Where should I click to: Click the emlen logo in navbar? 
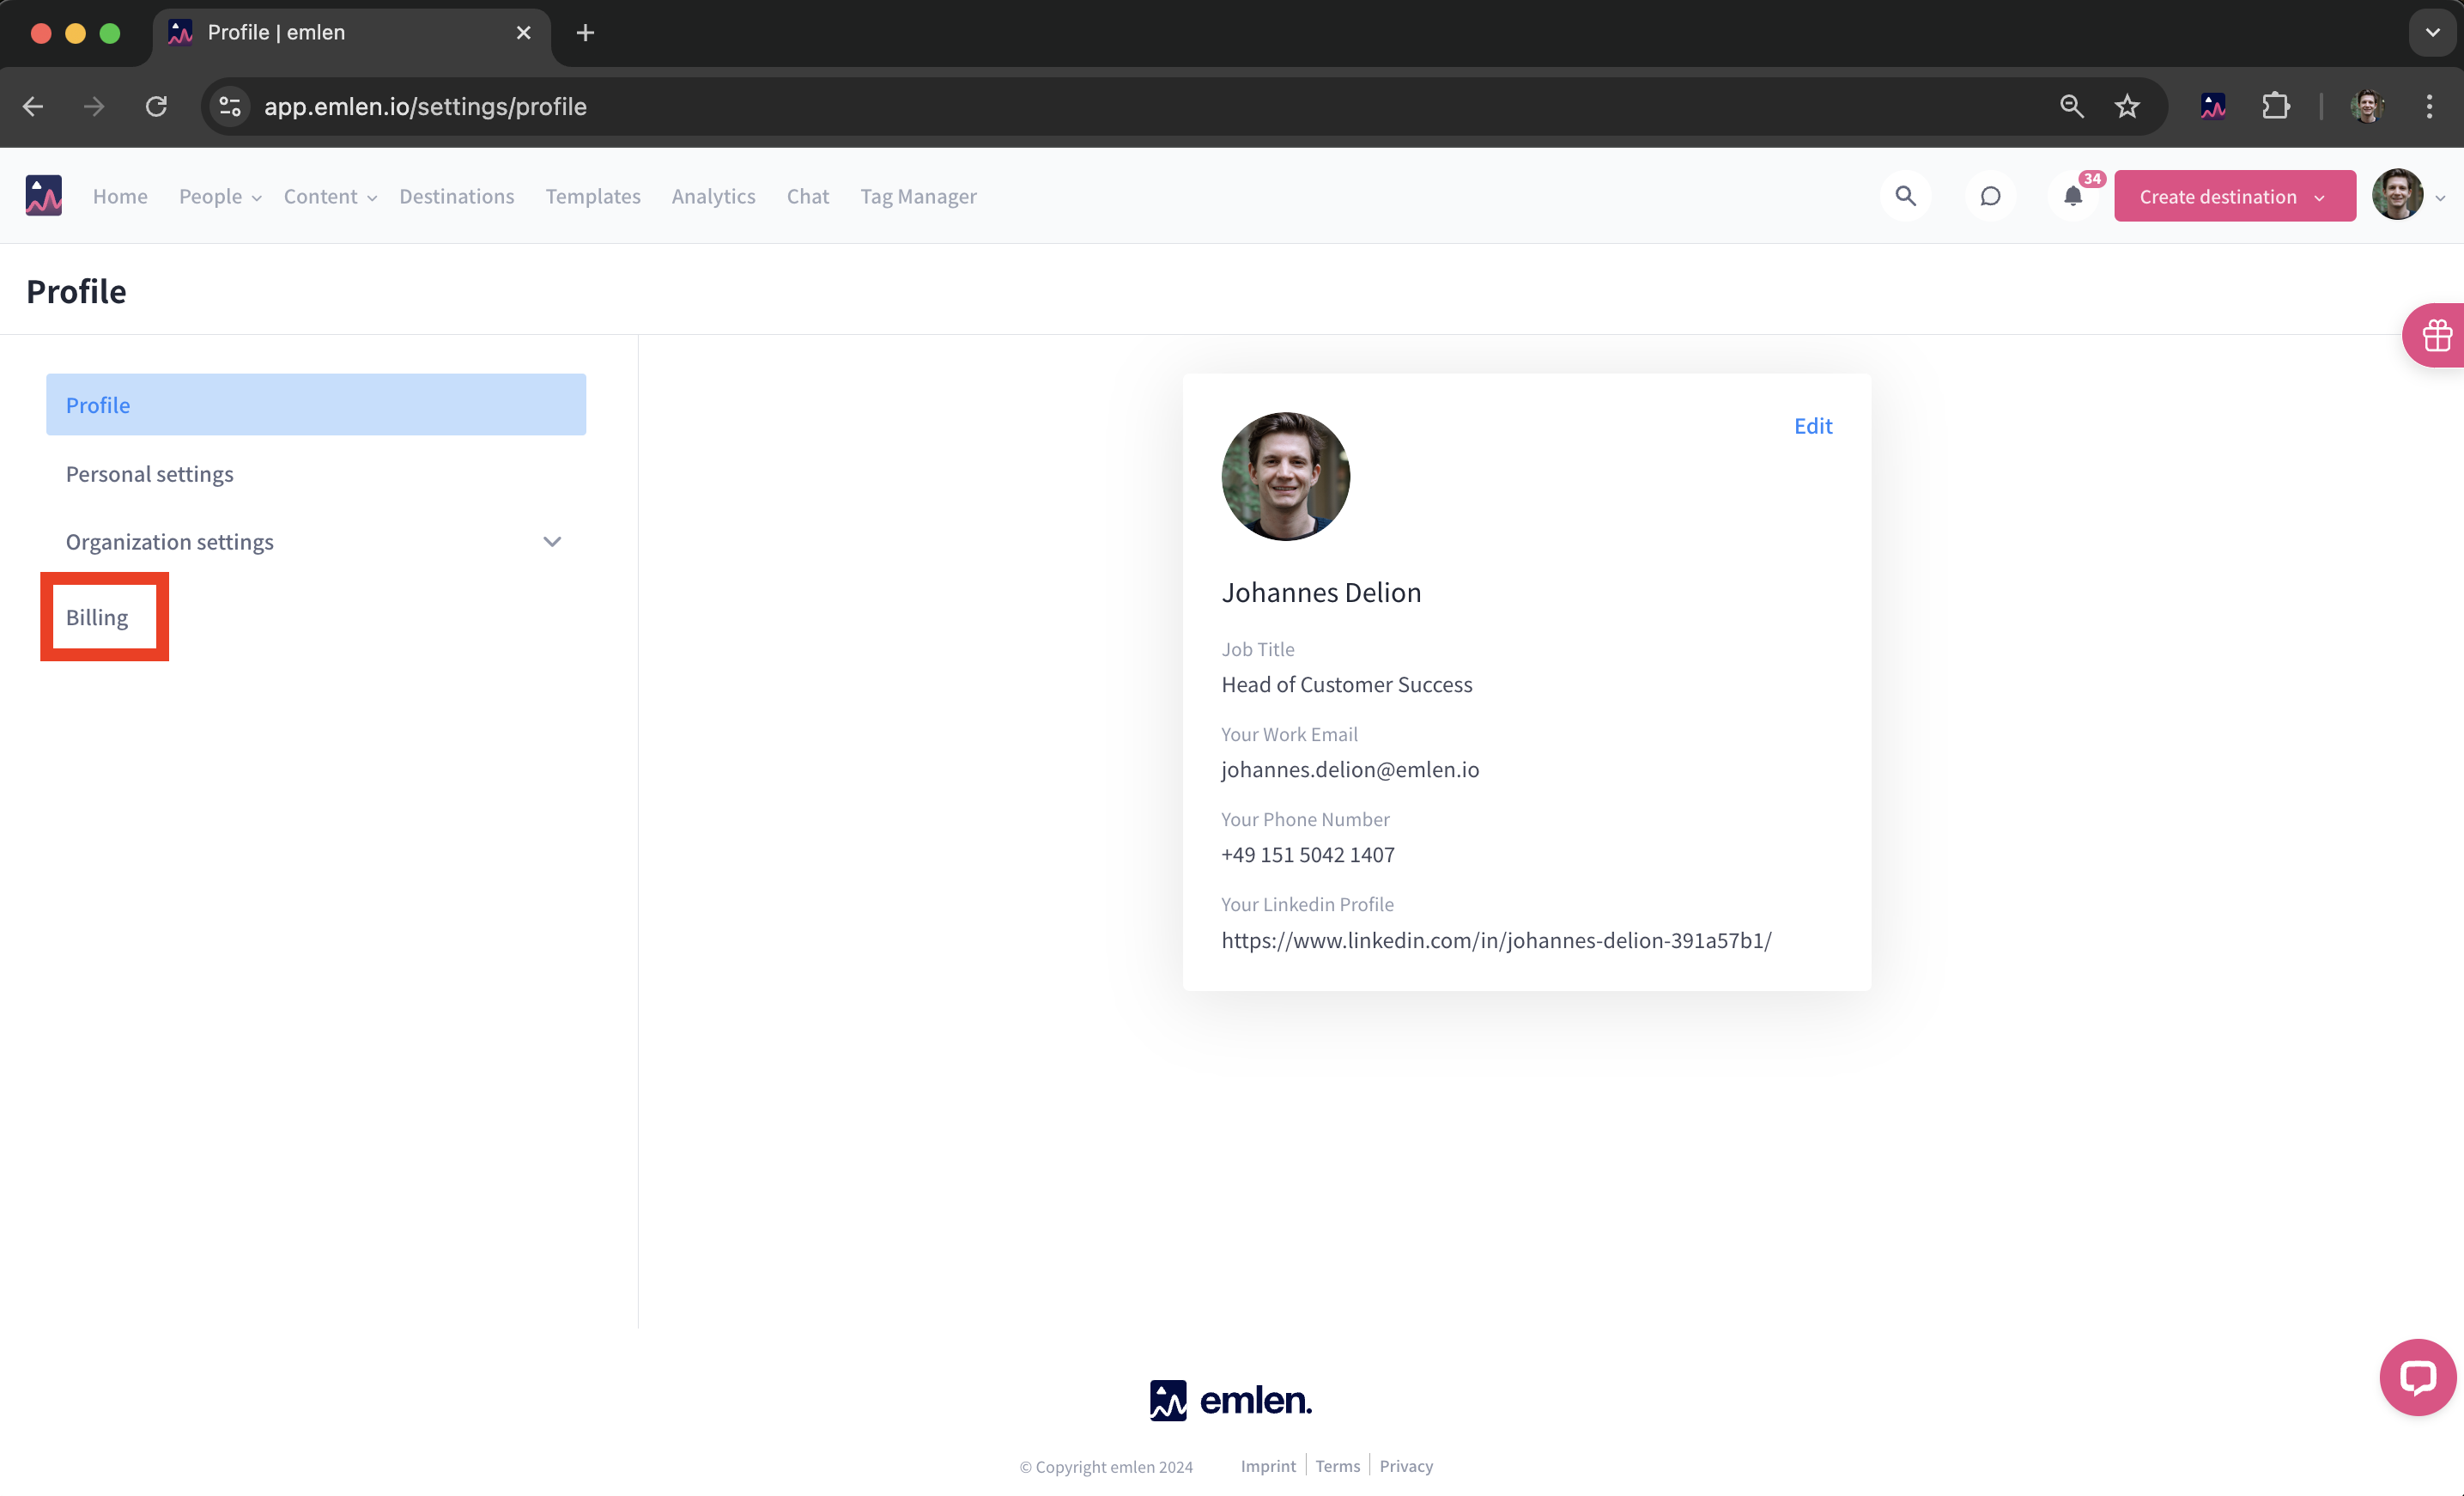(43, 196)
